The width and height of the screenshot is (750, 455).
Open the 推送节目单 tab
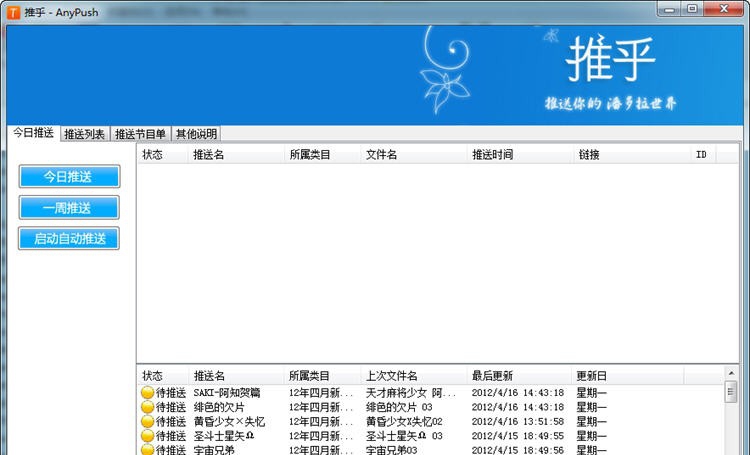(140, 134)
